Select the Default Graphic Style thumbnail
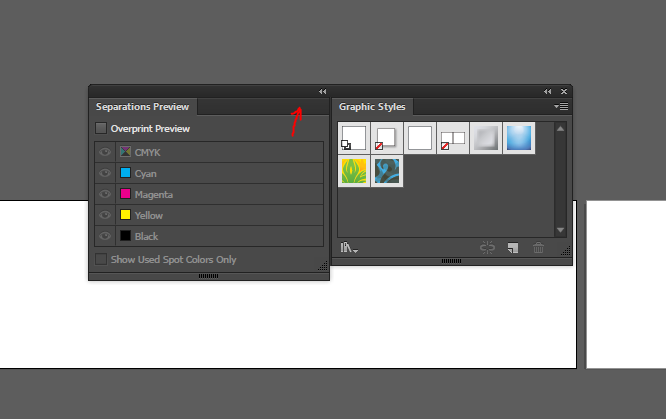 point(354,138)
